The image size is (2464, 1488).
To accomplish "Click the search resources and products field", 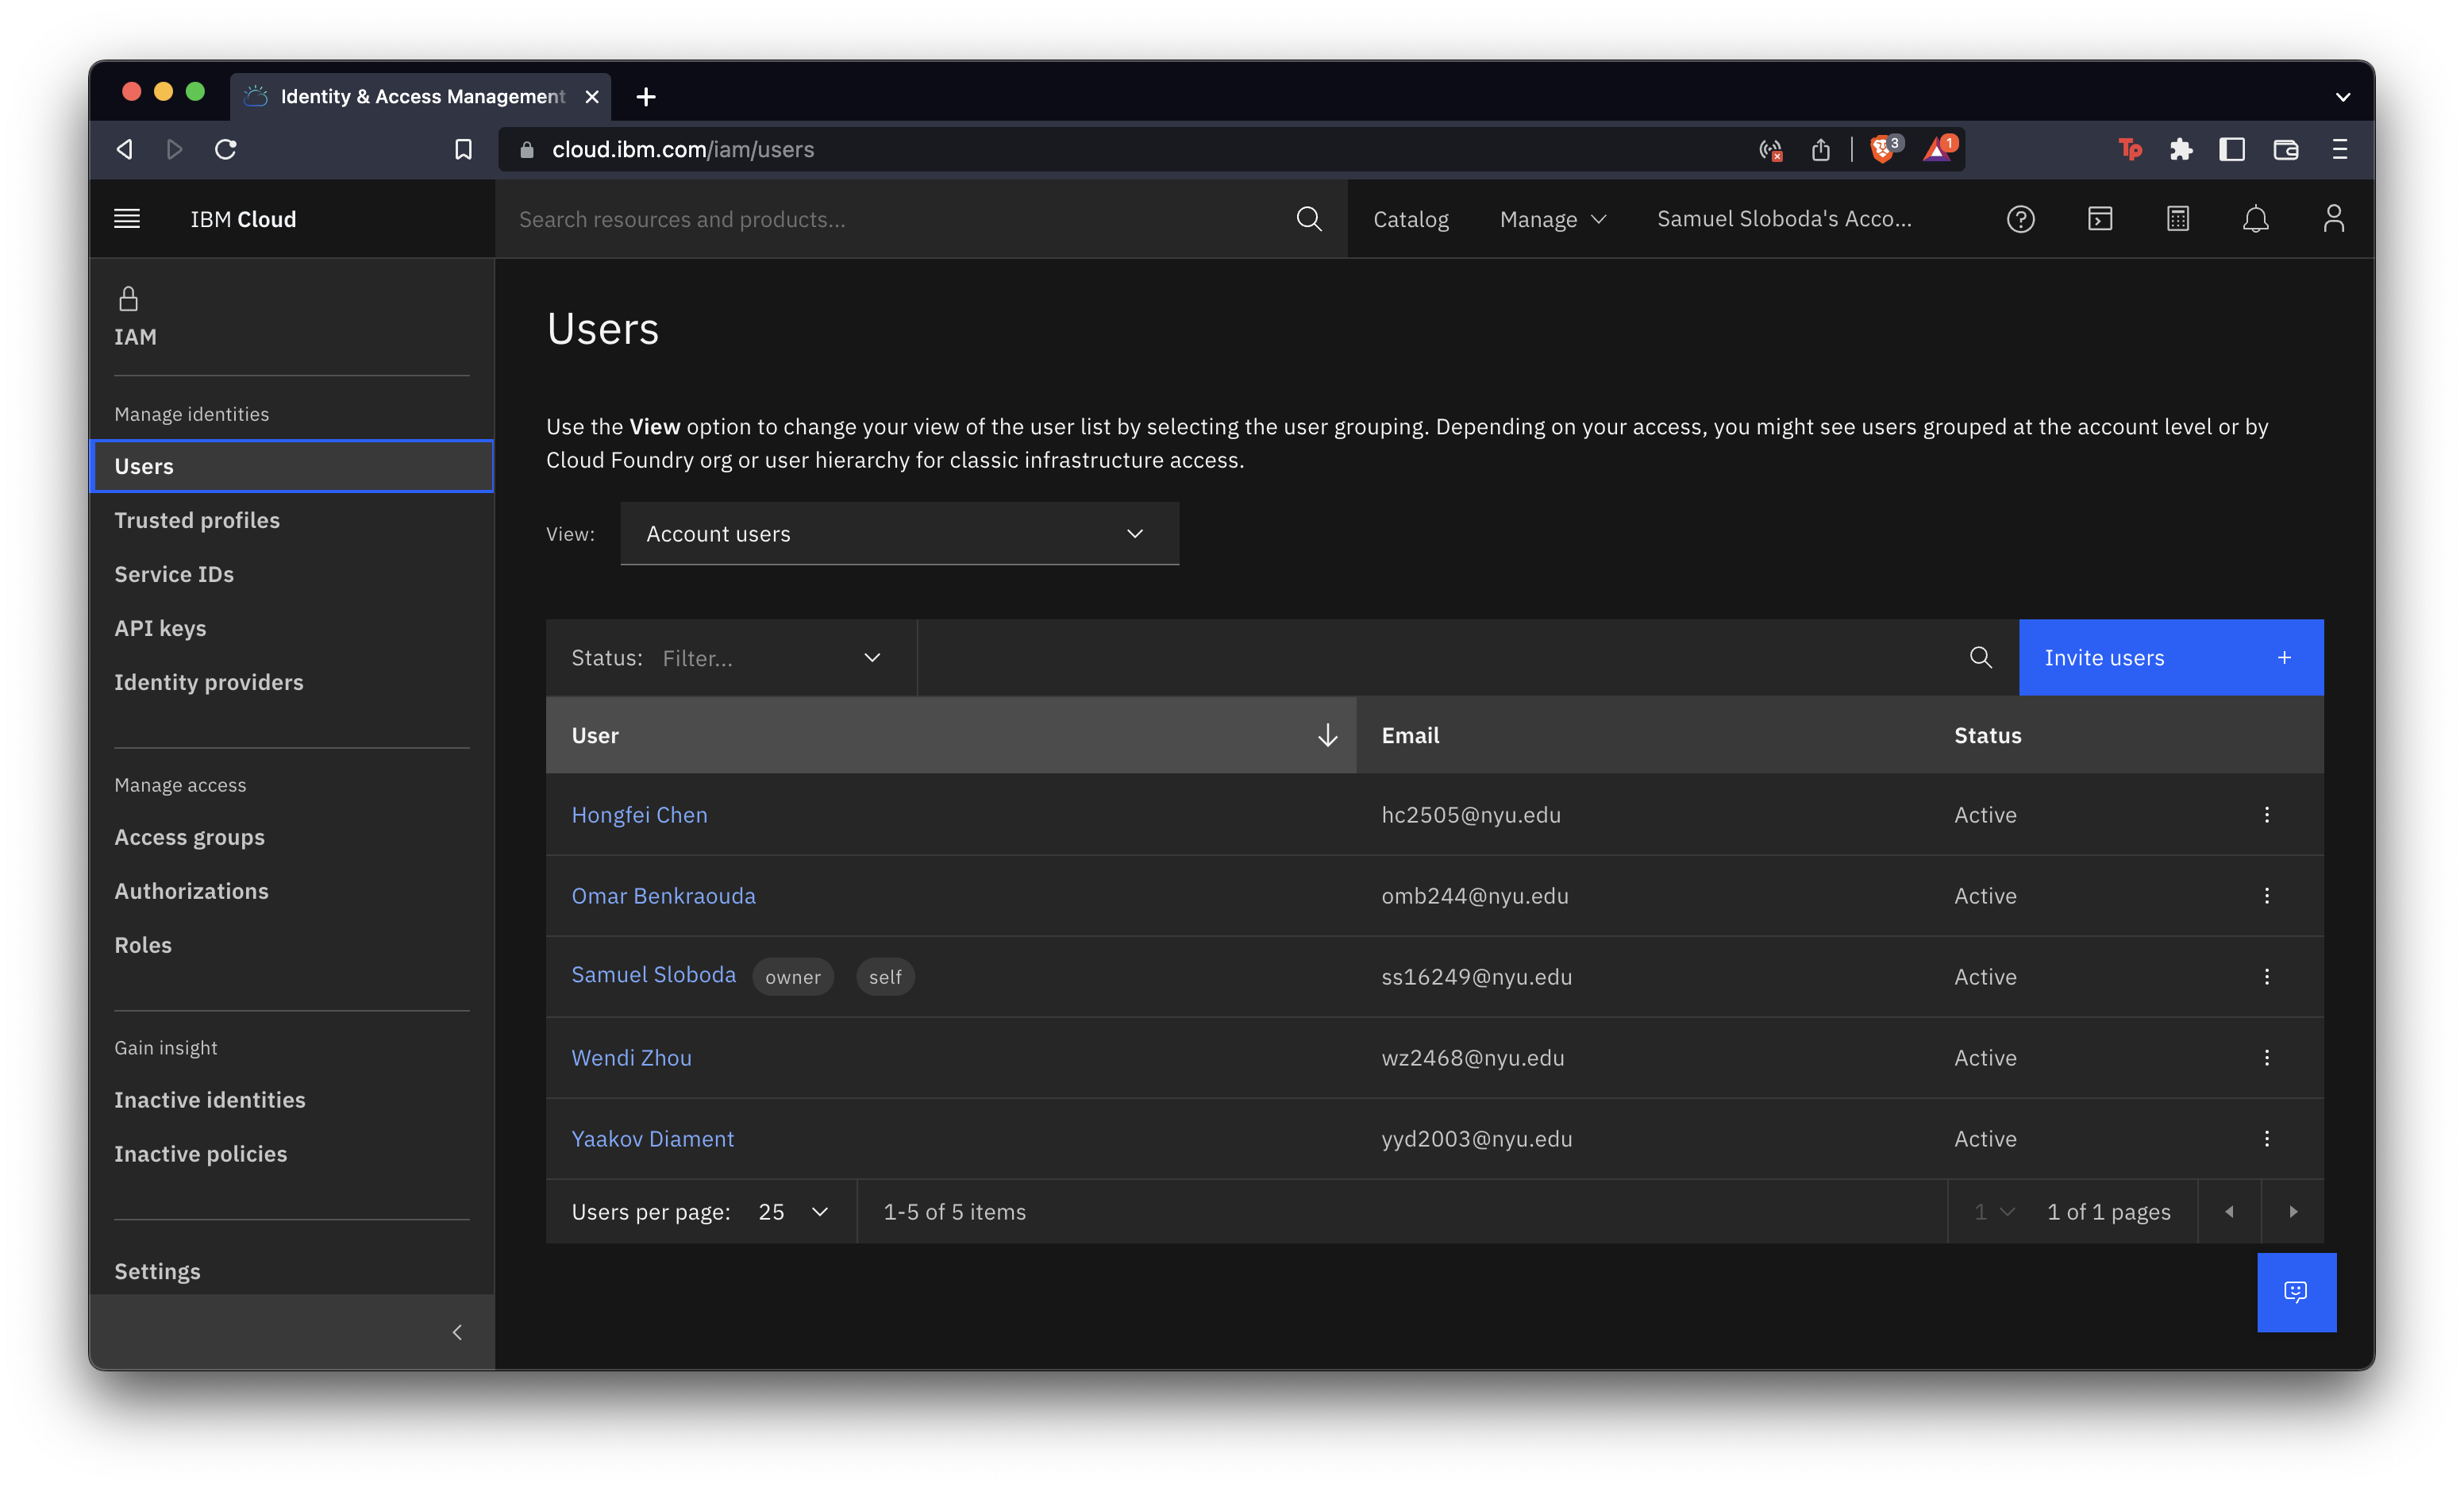I will (900, 218).
